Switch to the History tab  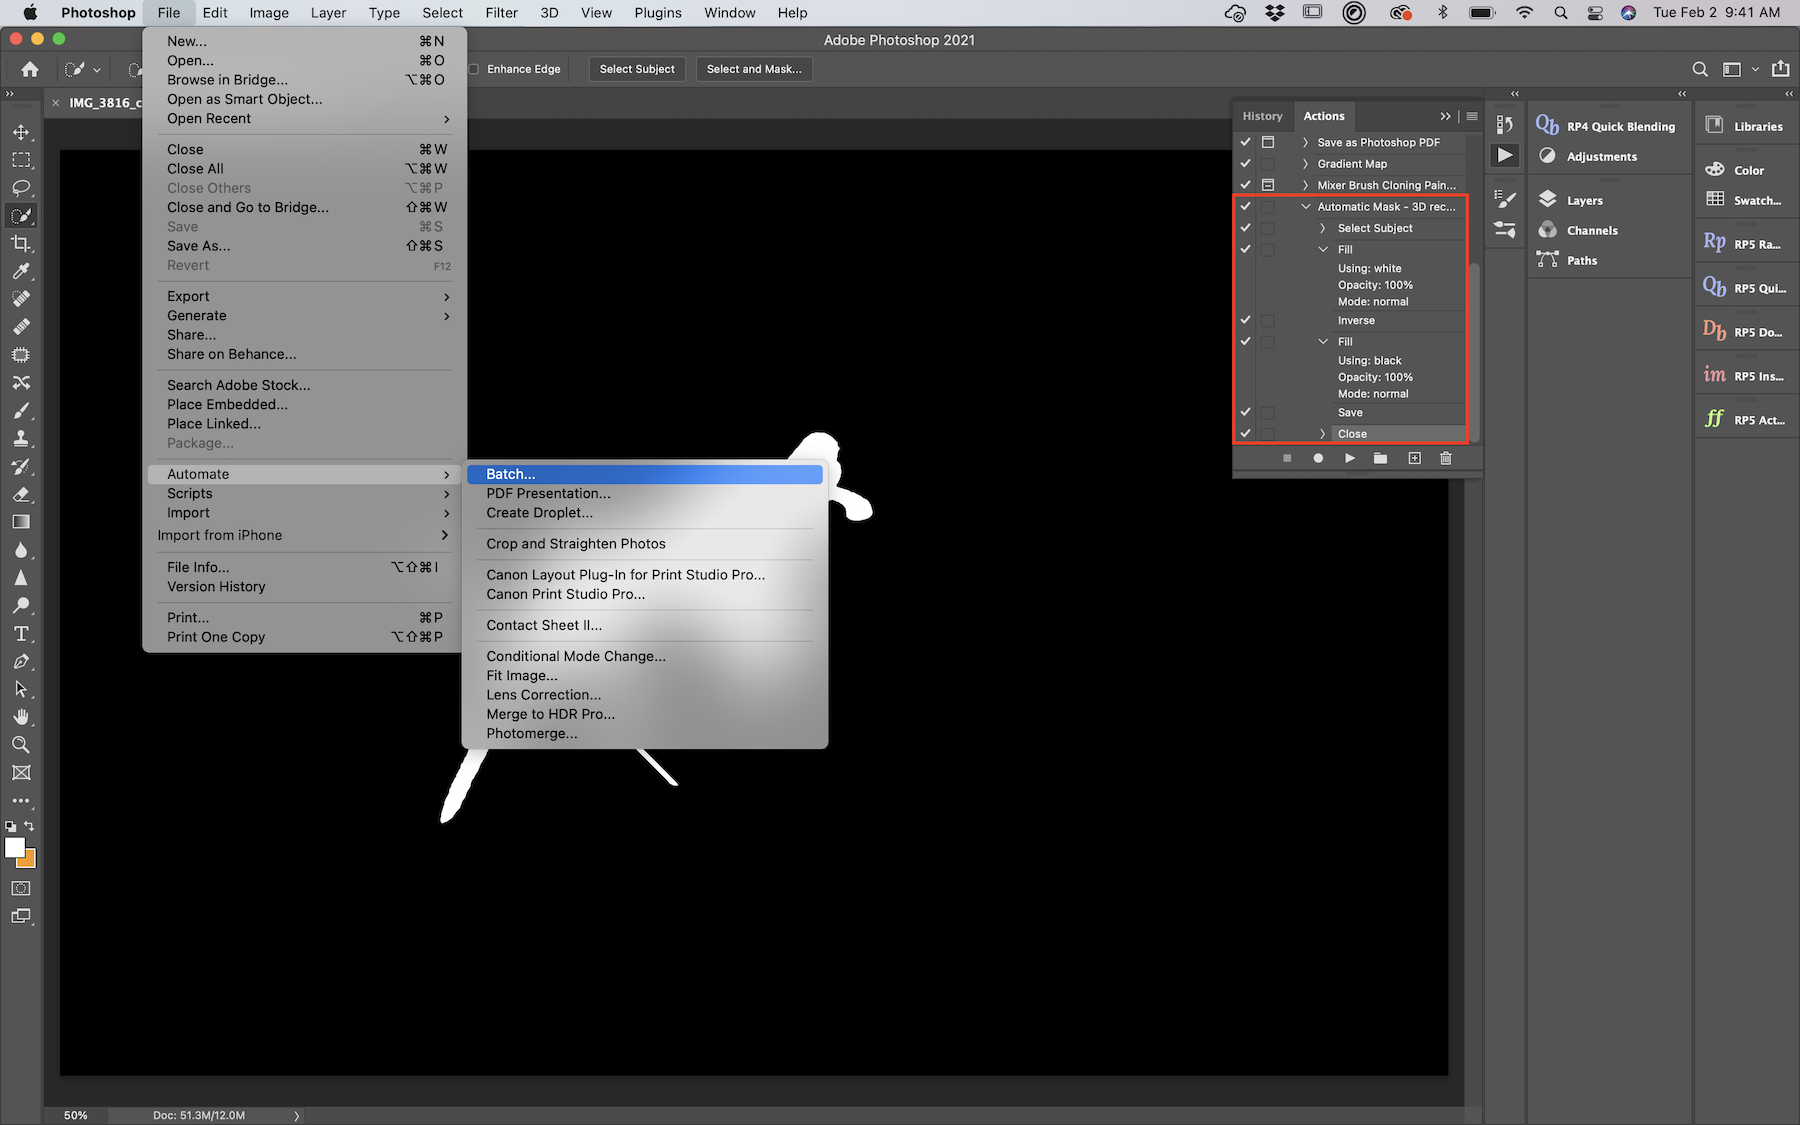[1262, 116]
